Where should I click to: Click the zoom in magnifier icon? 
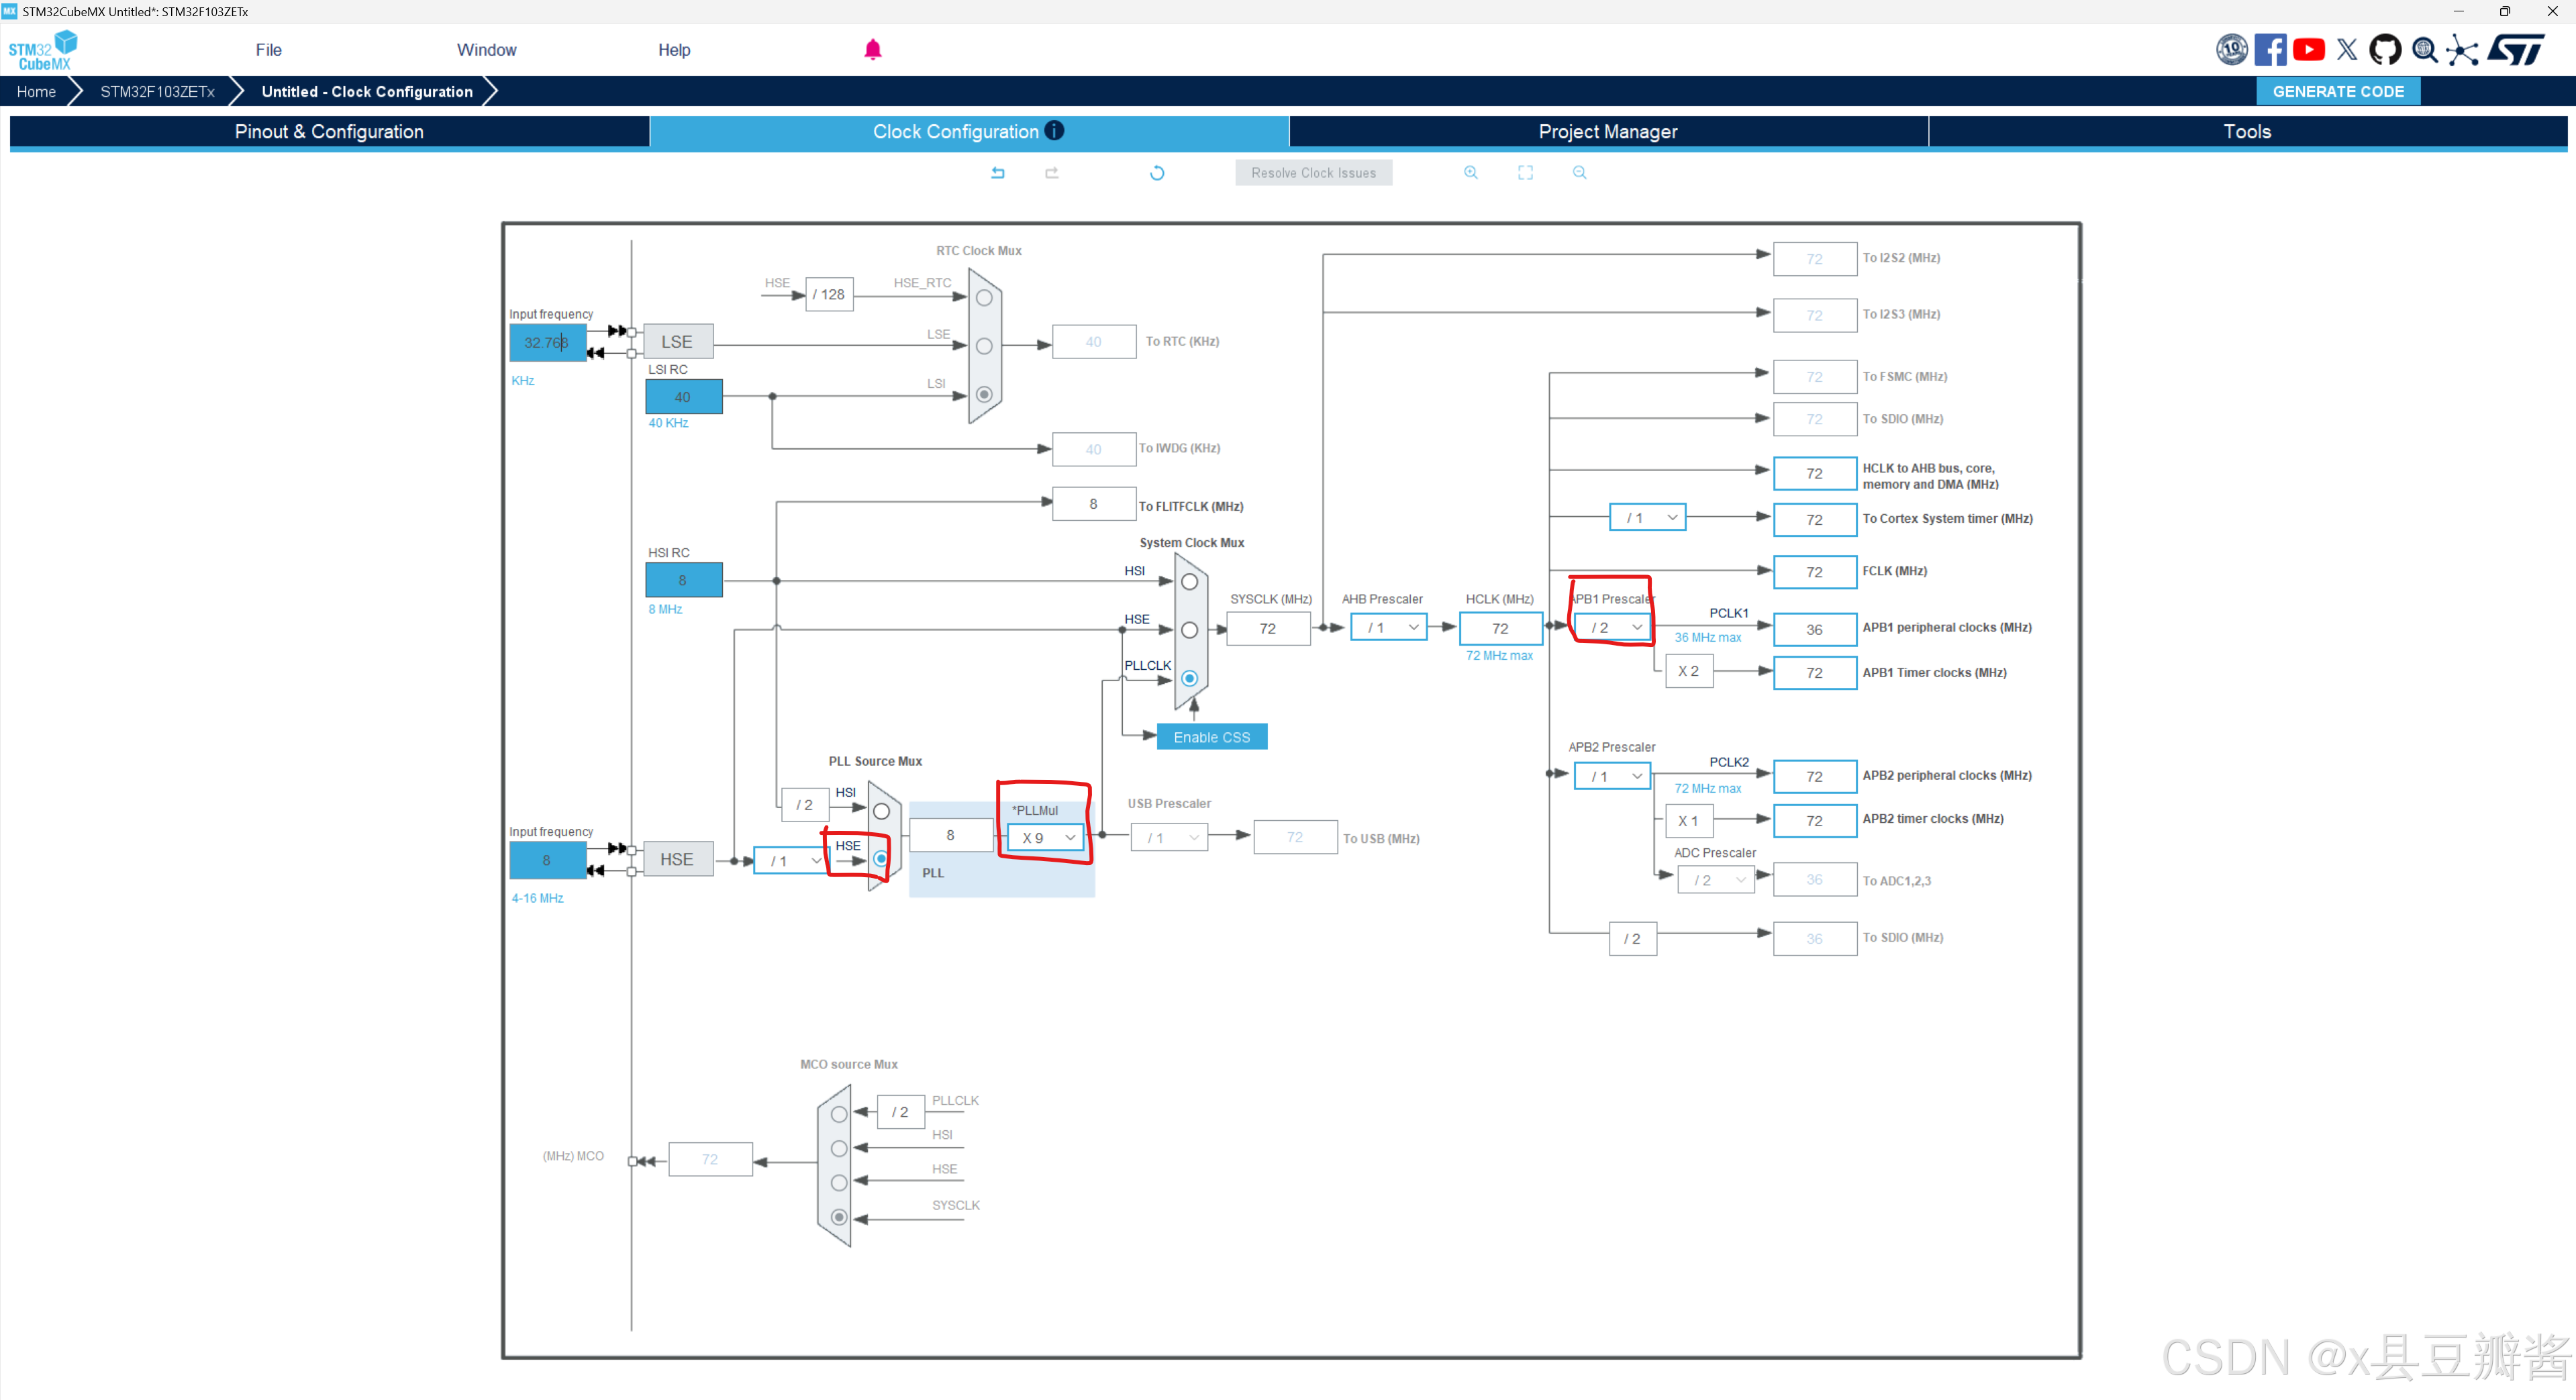point(1470,173)
